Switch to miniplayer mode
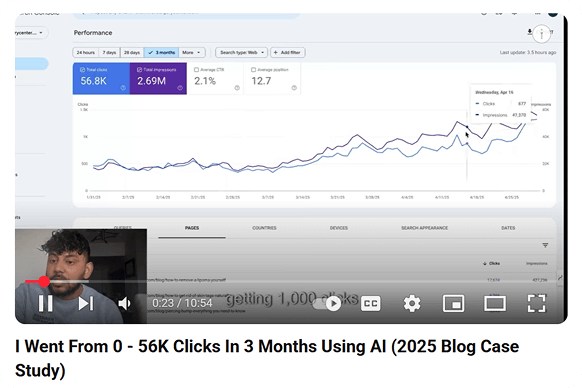This screenshot has width=582, height=388. pyautogui.click(x=454, y=304)
